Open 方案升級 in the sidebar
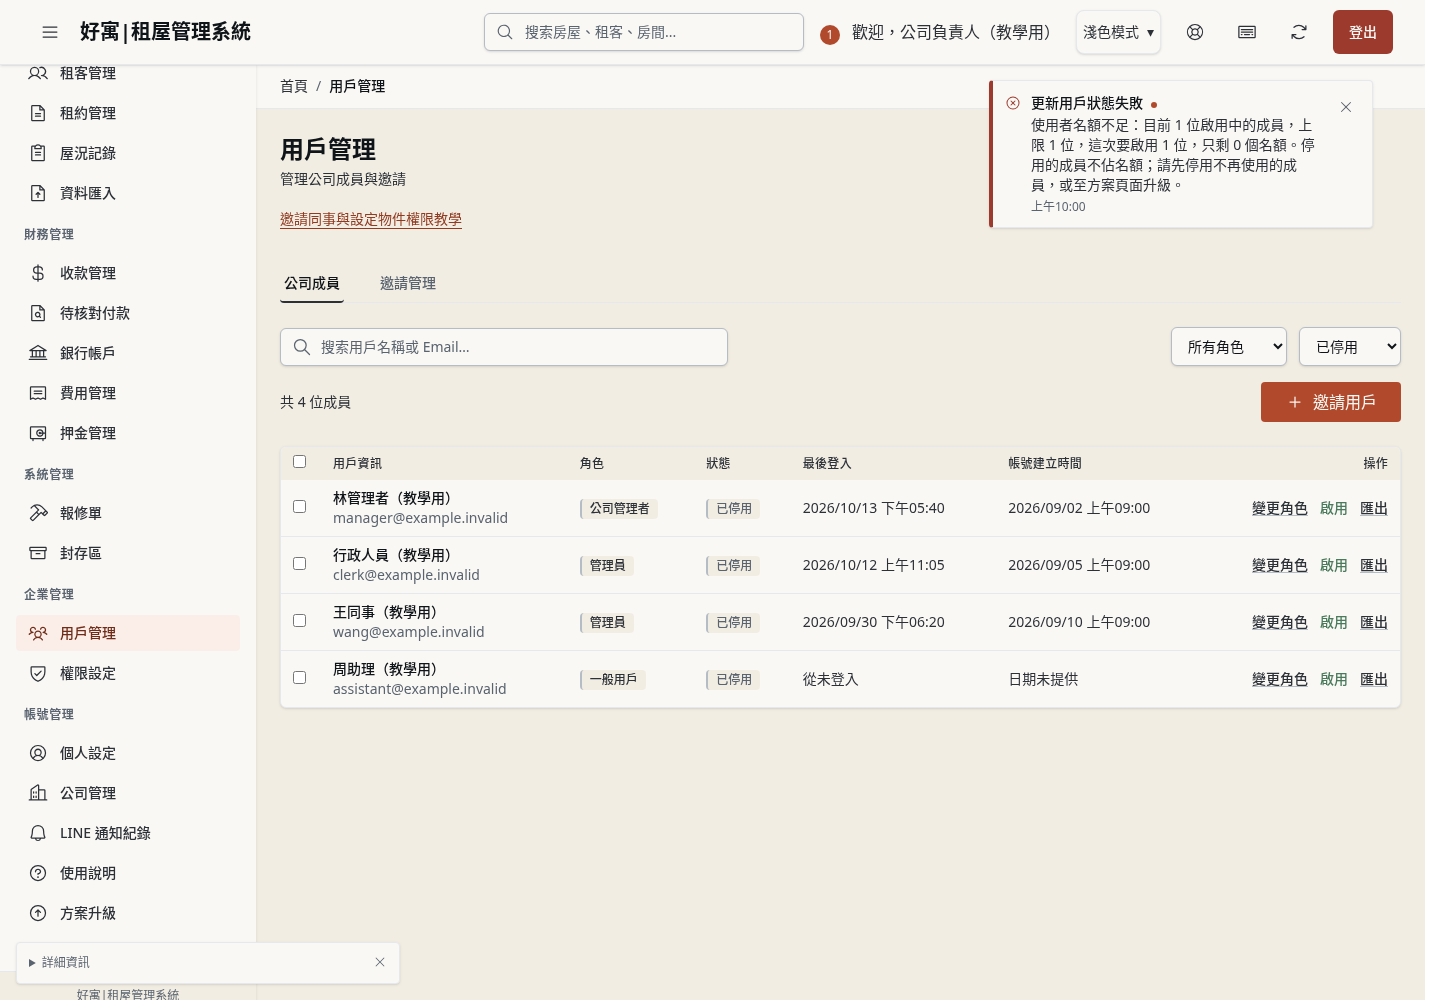Viewport: 1440px width, 1000px height. [128, 913]
